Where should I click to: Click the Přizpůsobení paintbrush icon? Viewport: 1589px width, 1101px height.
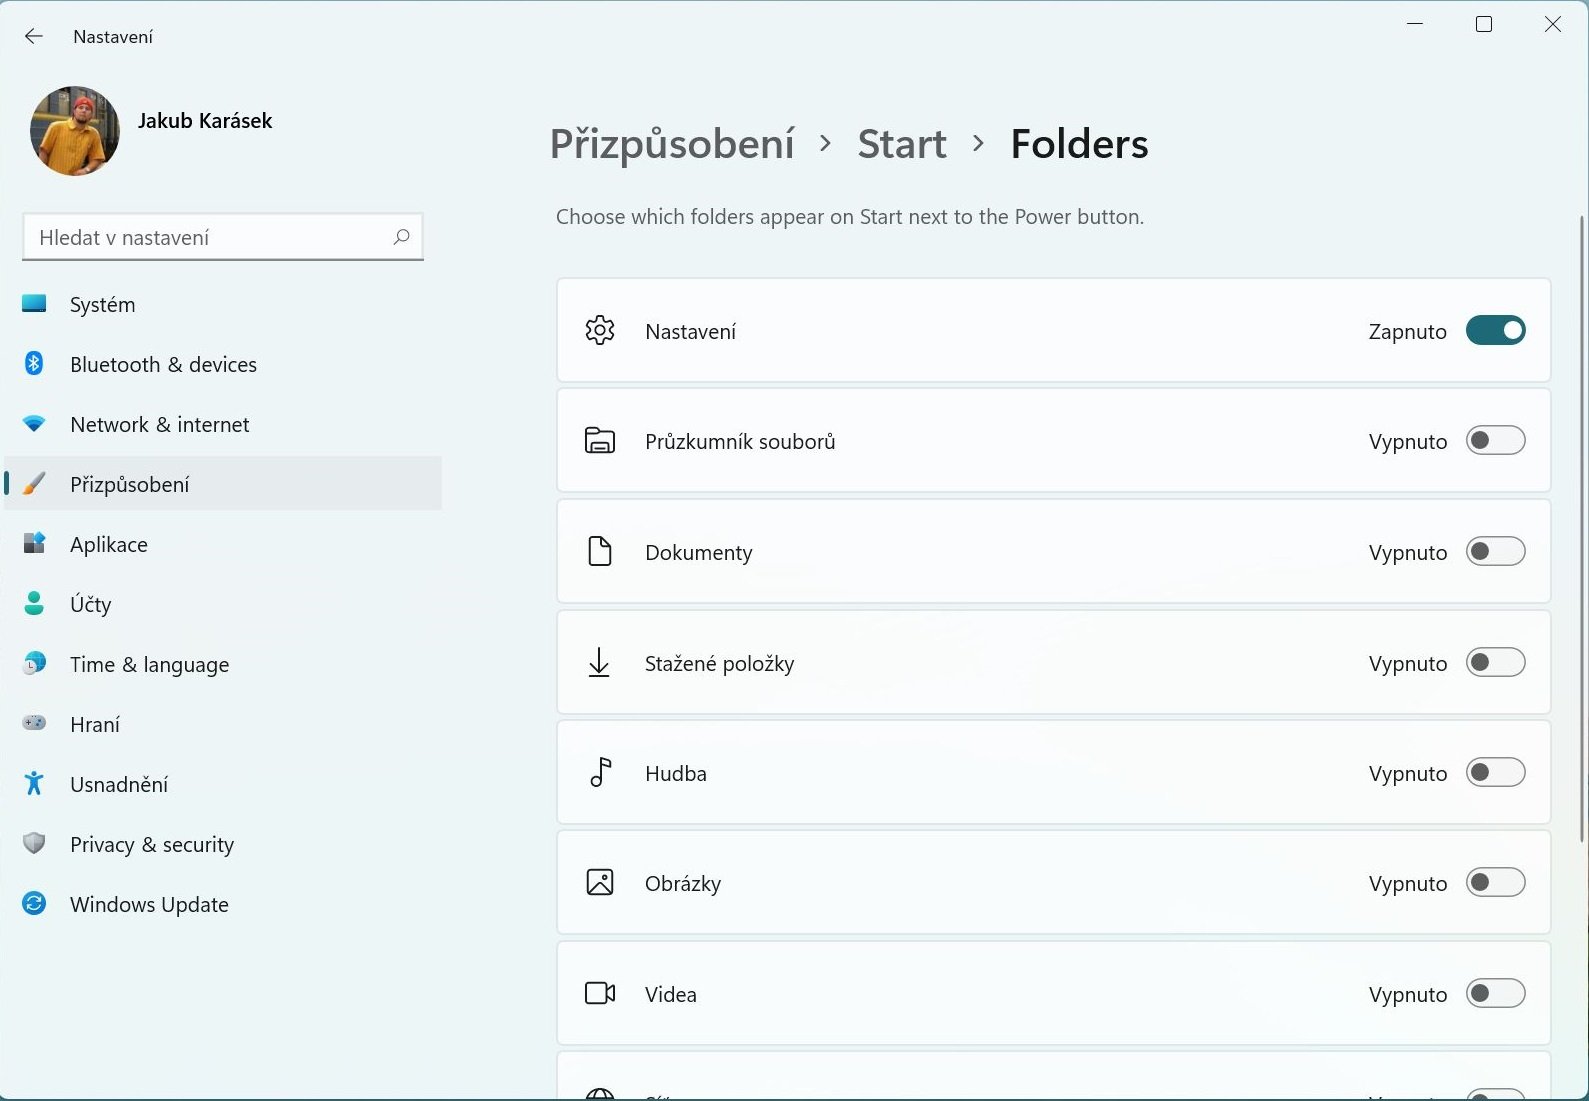click(x=34, y=484)
